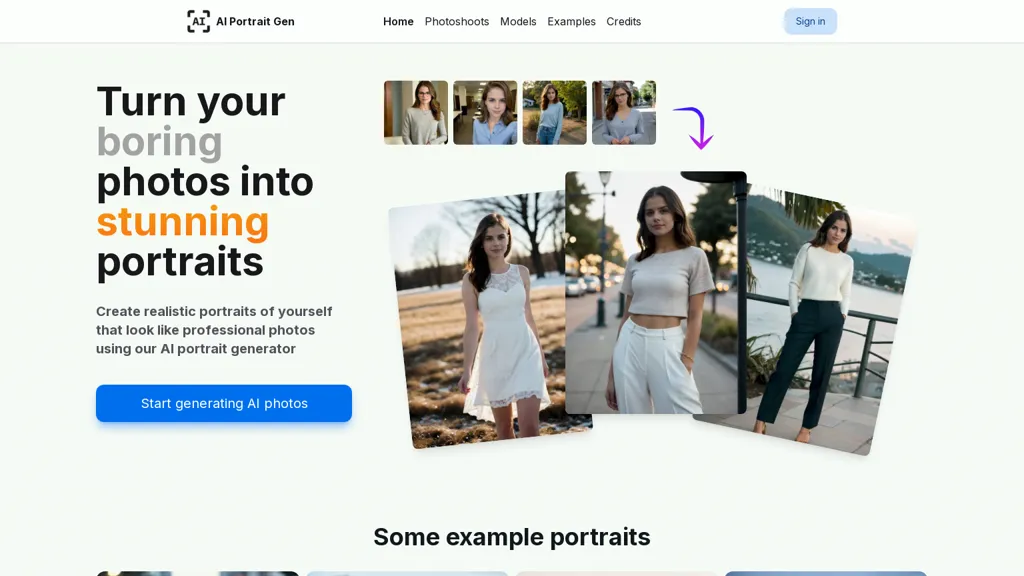Select the third small portrait thumbnail
1024x576 pixels.
click(x=554, y=112)
